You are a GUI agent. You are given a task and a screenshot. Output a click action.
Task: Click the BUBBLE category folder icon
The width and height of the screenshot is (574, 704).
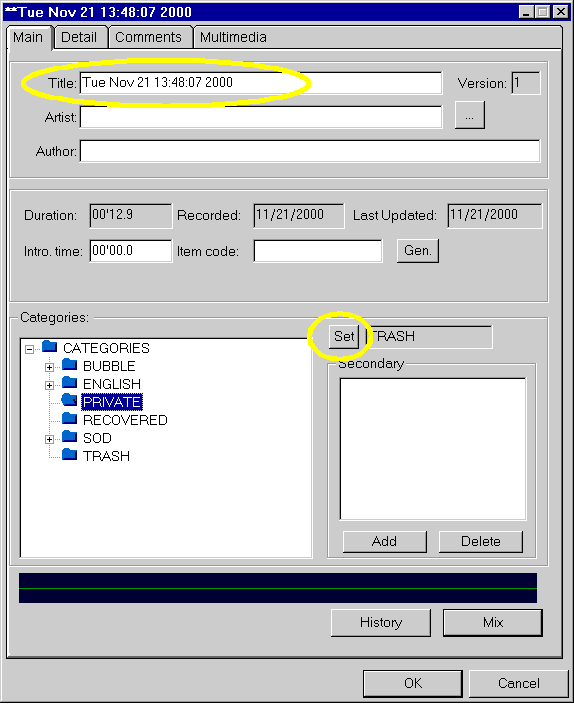pos(69,364)
